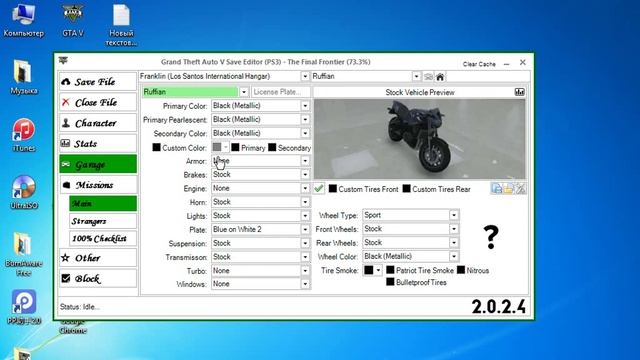Screen dimensions: 640x360
Task: Open the Компьютер desktop icon
Action: click(23, 20)
